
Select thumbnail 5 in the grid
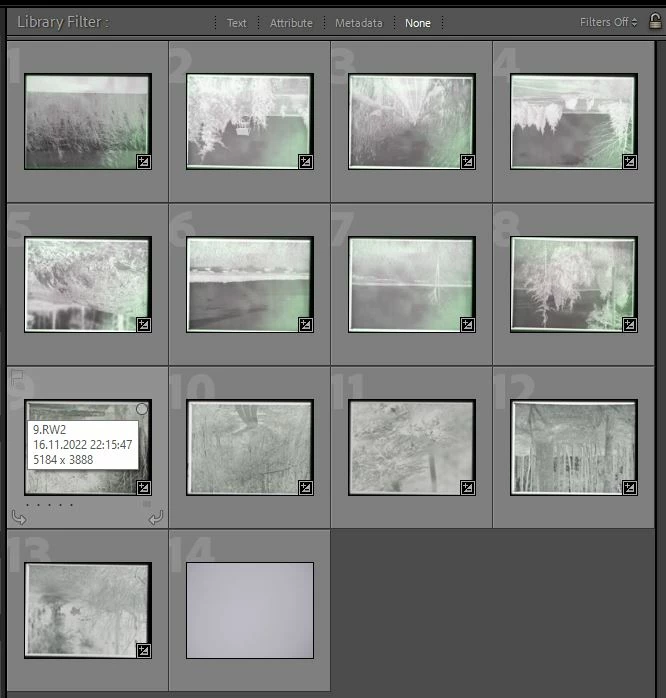(x=88, y=284)
